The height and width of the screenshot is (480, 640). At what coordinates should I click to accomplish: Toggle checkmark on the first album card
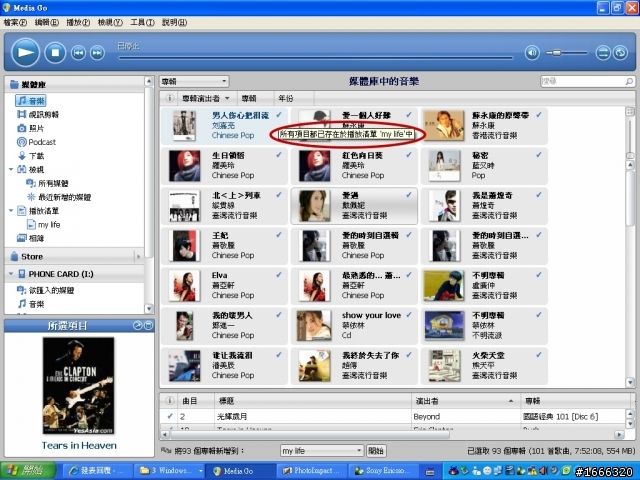[279, 115]
